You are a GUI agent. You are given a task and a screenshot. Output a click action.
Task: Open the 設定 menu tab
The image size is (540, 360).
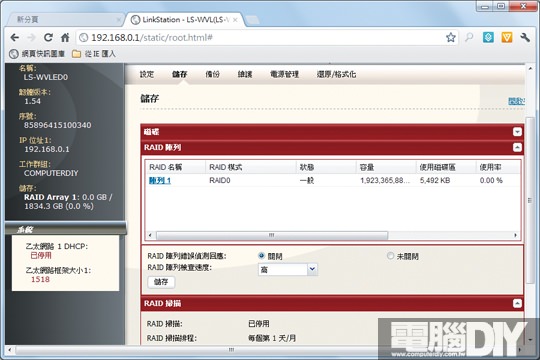147,74
